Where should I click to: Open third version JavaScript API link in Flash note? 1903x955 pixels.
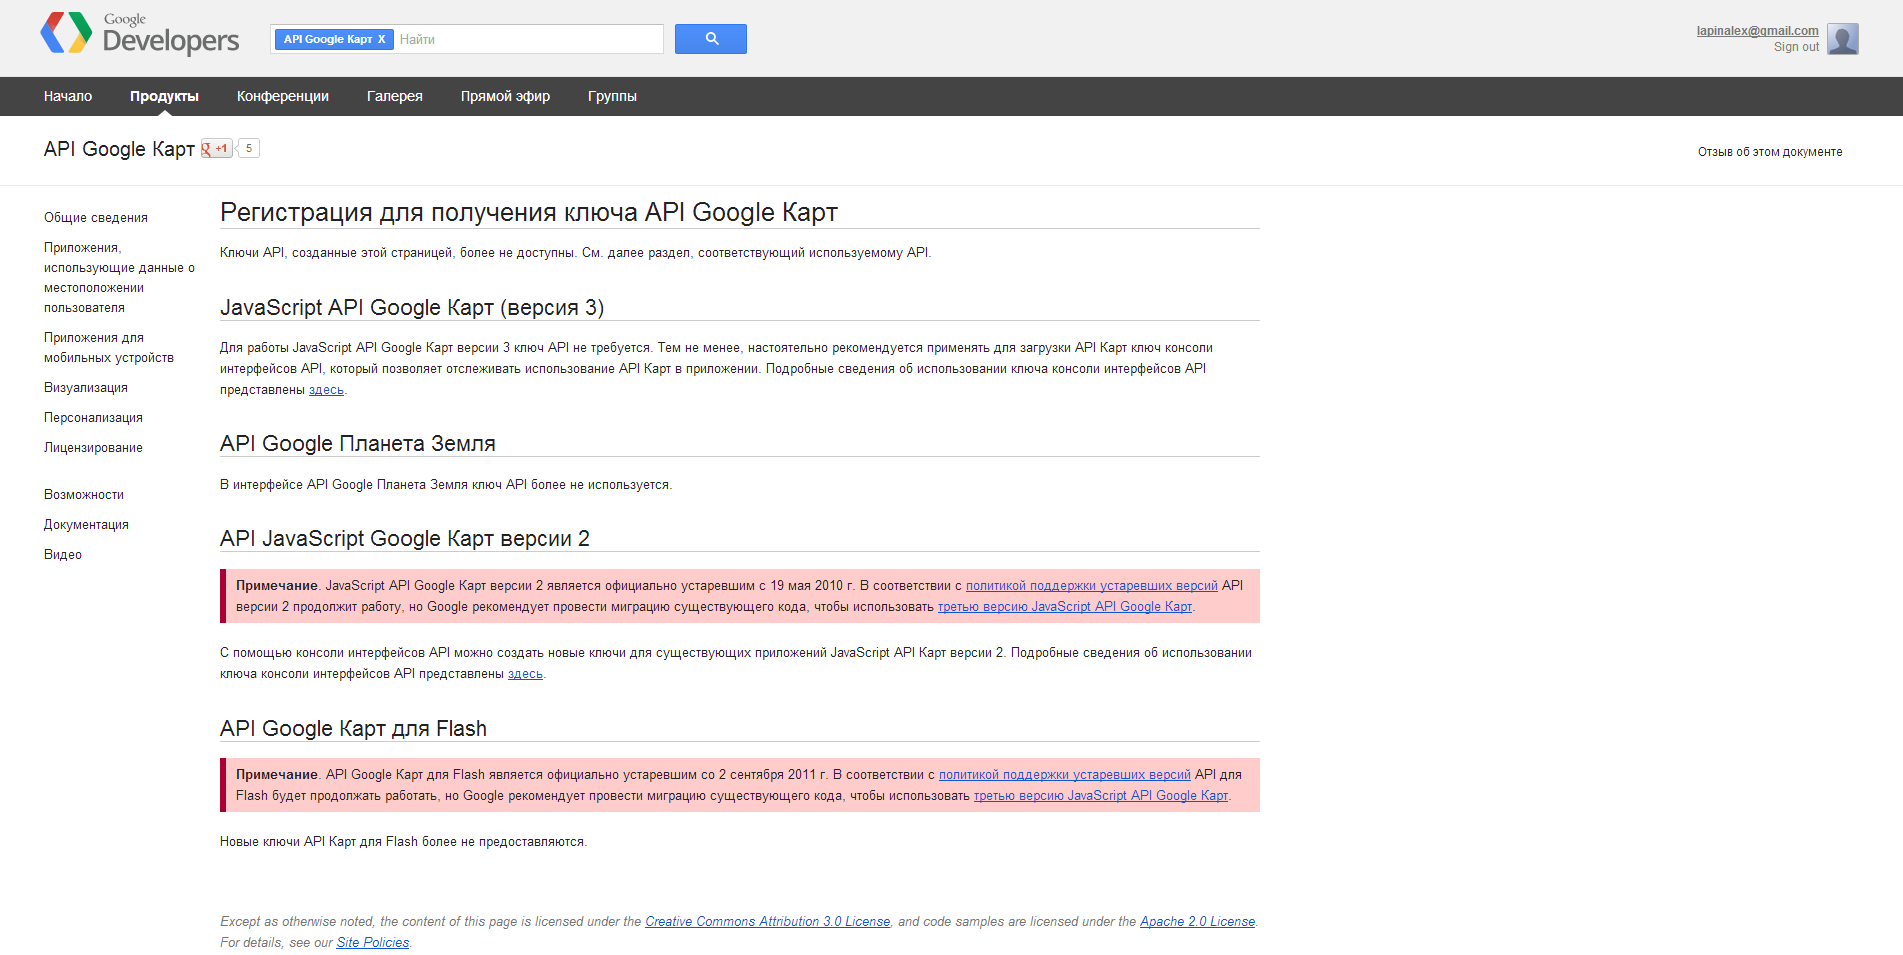point(1101,796)
